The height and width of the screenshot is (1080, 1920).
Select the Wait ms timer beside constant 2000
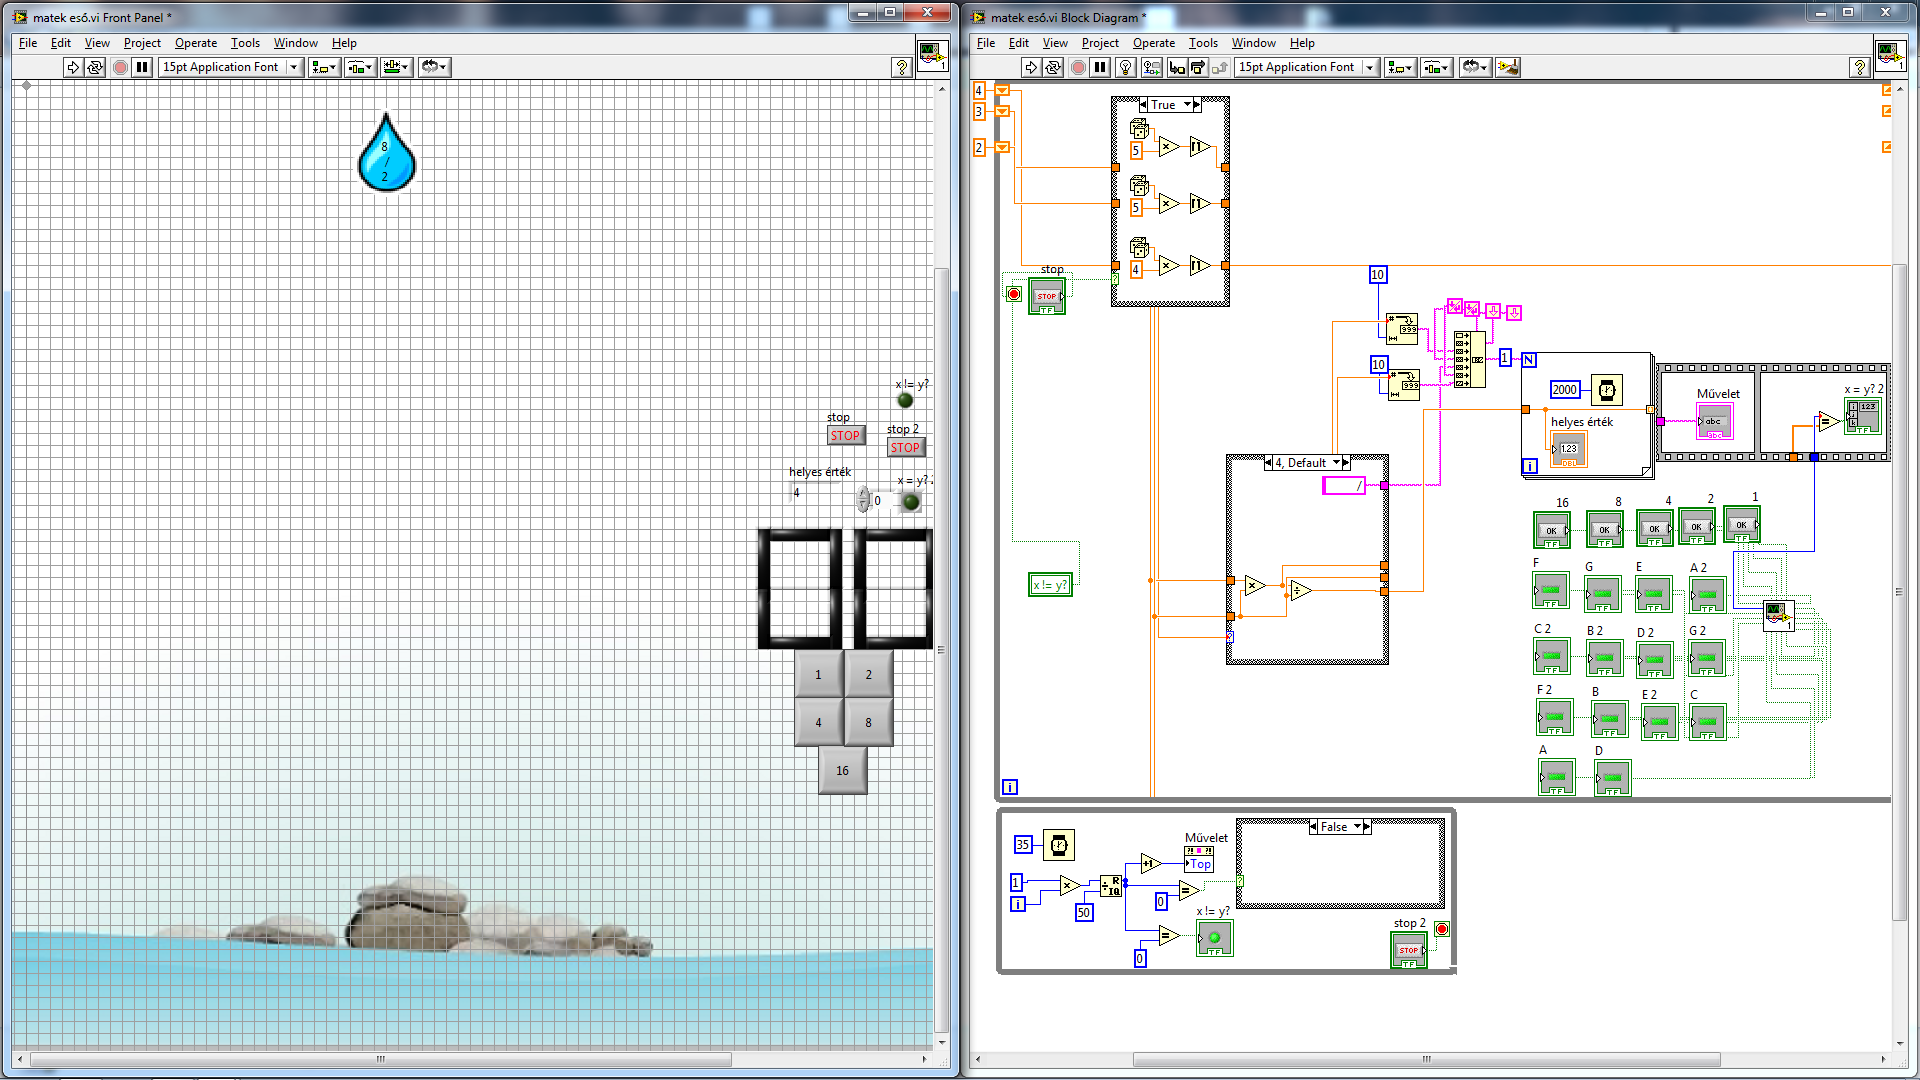(x=1606, y=390)
